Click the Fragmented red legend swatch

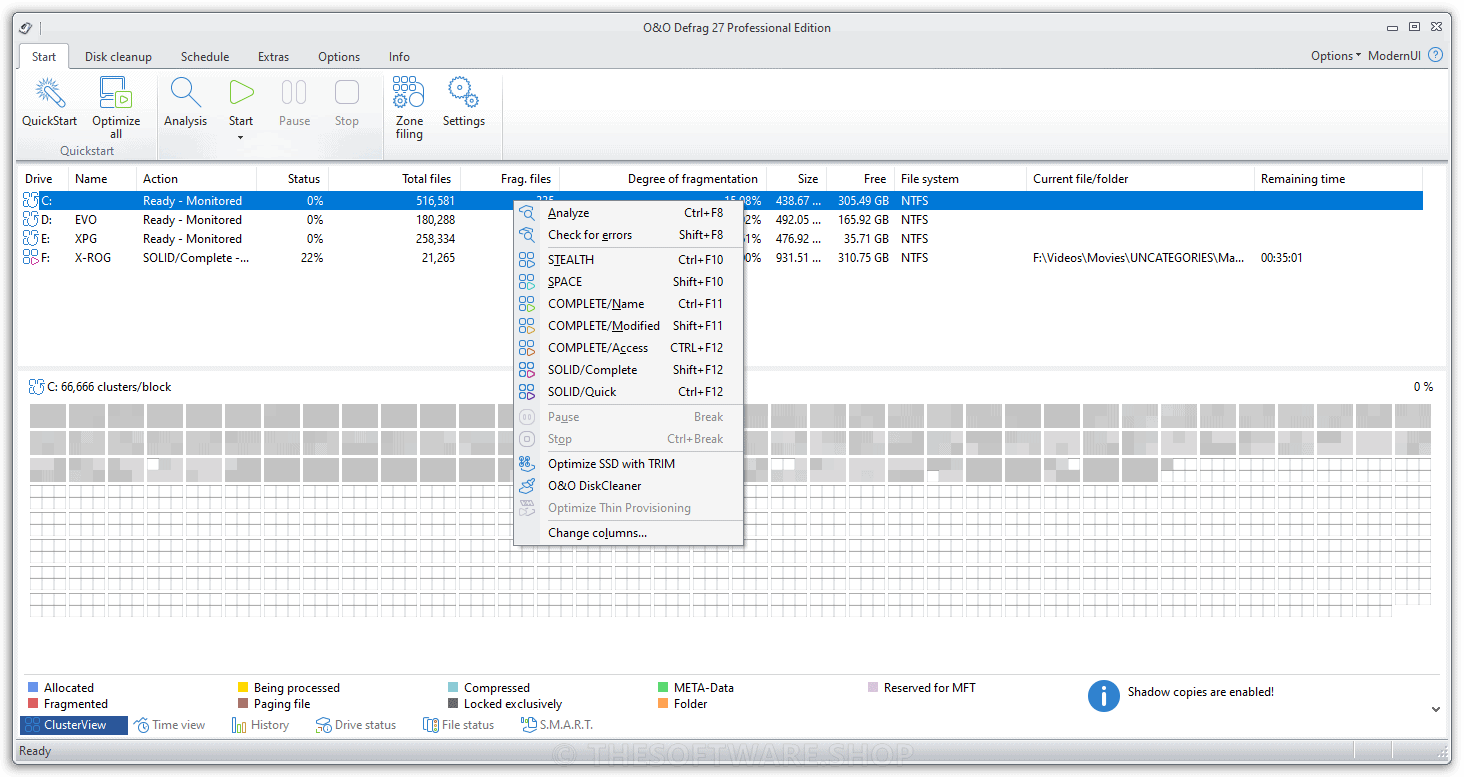pos(33,704)
